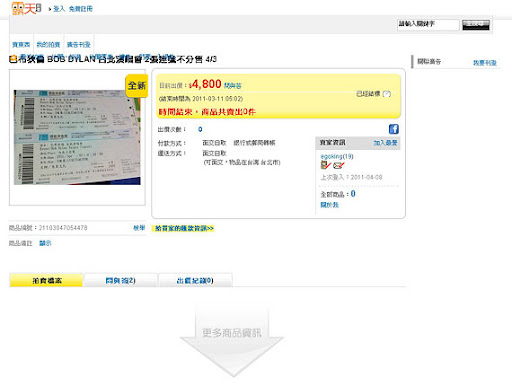This screenshot has width=512, height=386.
Task: Switch to the 出價紀錄(0) tab
Action: pos(195,280)
